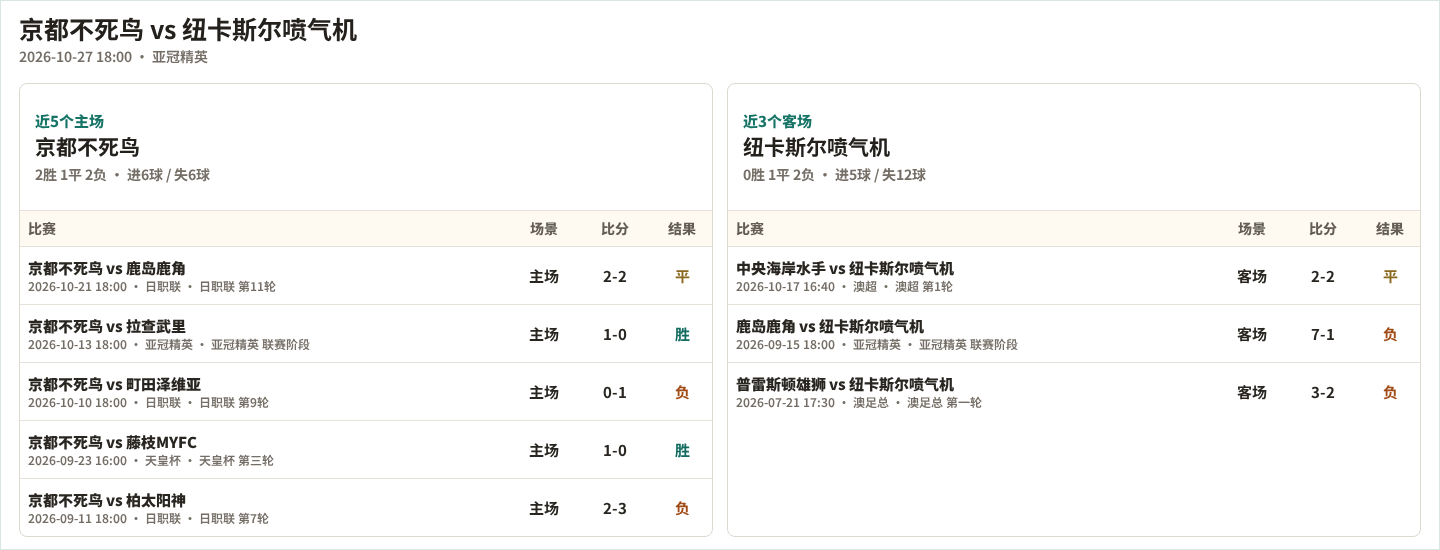The image size is (1440, 550).
Task: Click the details 2026-10-21 18:00 日职联 第11轮
Action: pos(152,287)
